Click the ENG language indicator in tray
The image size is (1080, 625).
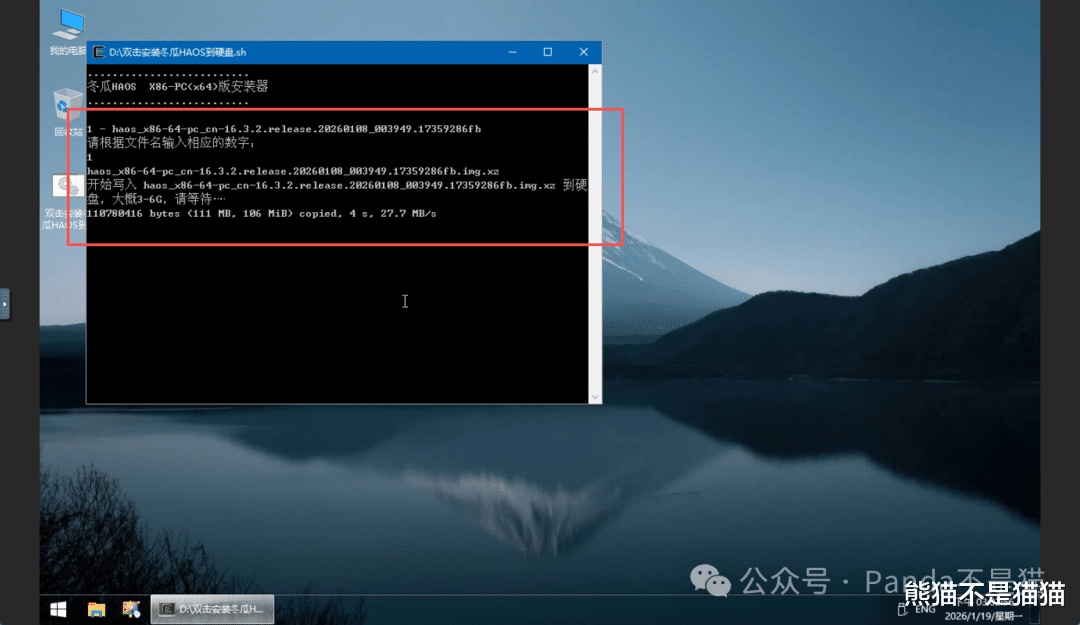click(925, 609)
